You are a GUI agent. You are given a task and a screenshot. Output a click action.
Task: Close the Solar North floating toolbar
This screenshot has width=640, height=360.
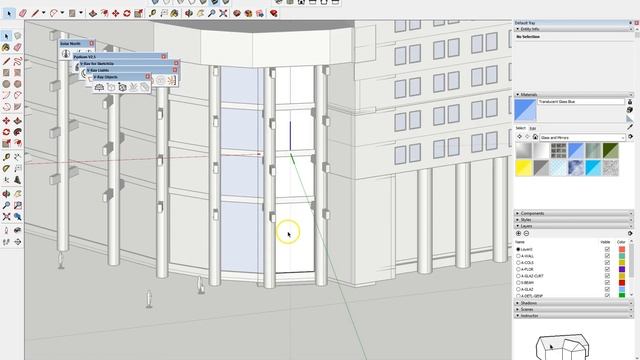(91, 43)
